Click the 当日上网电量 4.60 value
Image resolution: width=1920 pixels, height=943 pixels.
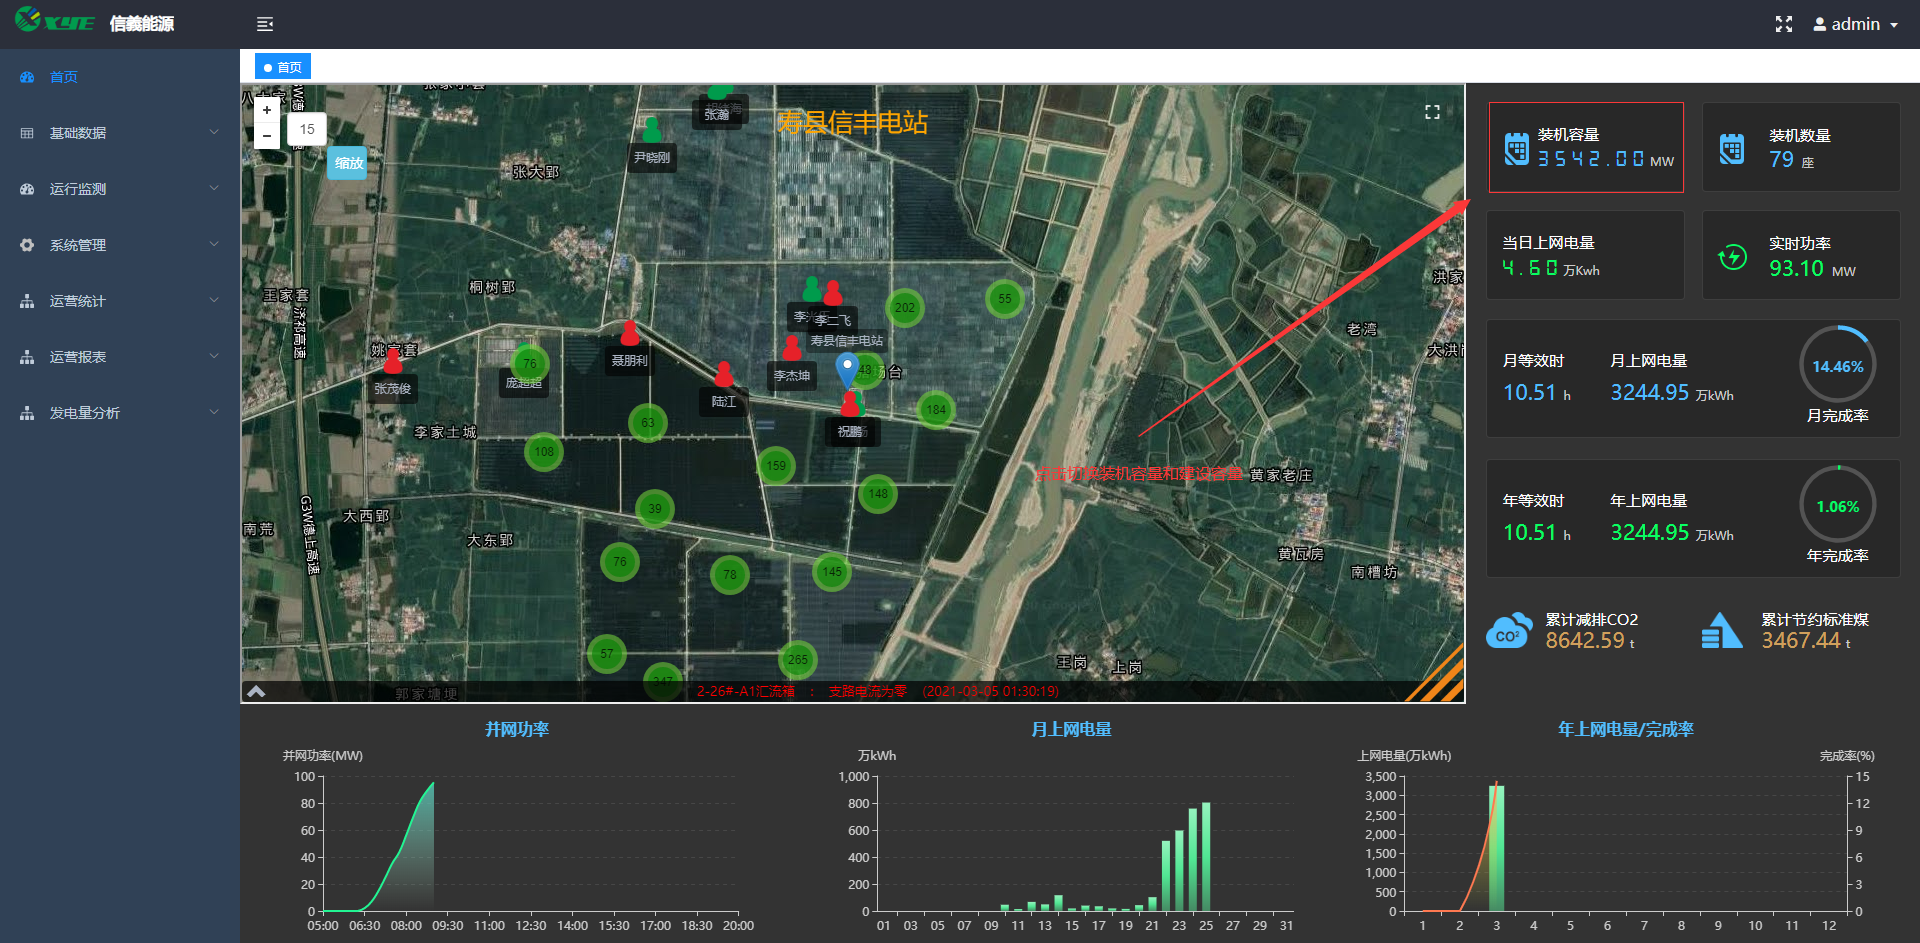coord(1530,268)
